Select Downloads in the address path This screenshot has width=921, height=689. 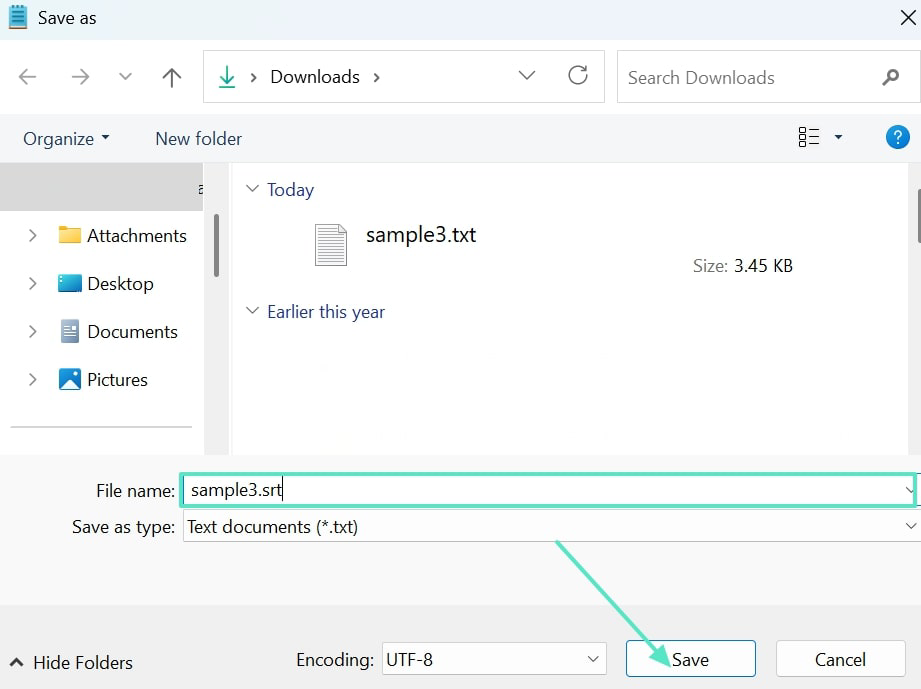tap(315, 77)
